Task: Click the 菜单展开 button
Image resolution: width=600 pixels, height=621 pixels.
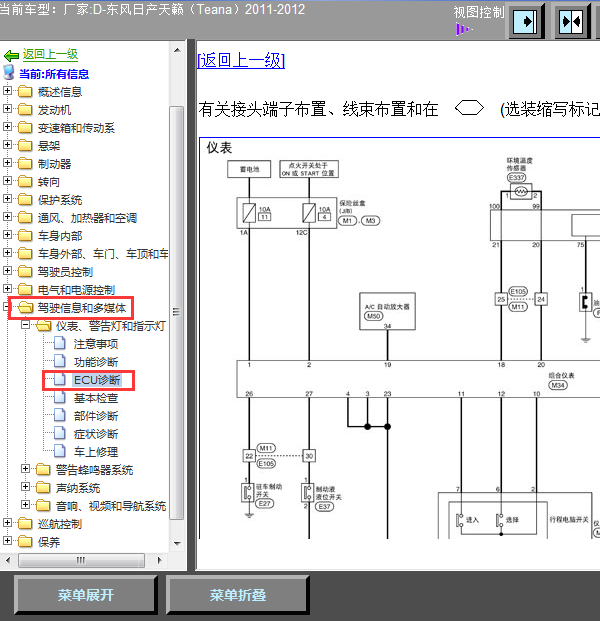Action: click(86, 594)
